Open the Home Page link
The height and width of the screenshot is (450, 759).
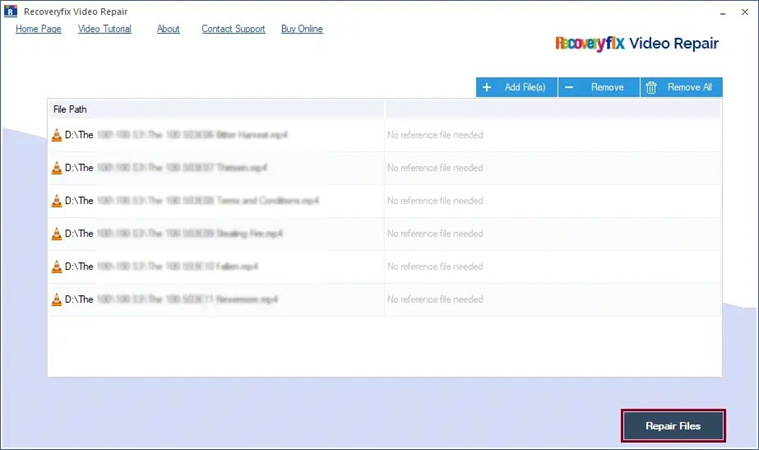tap(38, 29)
